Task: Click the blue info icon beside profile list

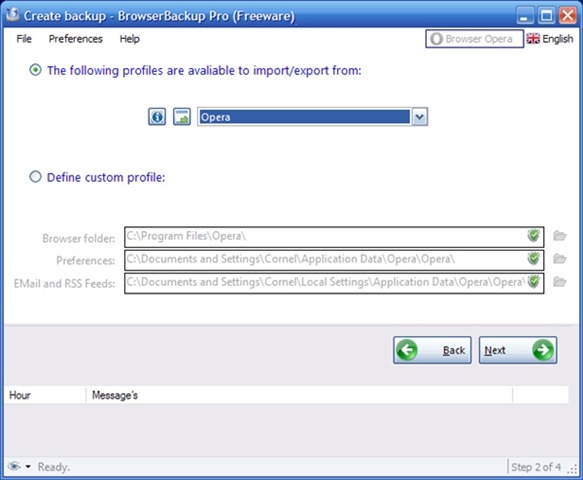Action: click(157, 117)
